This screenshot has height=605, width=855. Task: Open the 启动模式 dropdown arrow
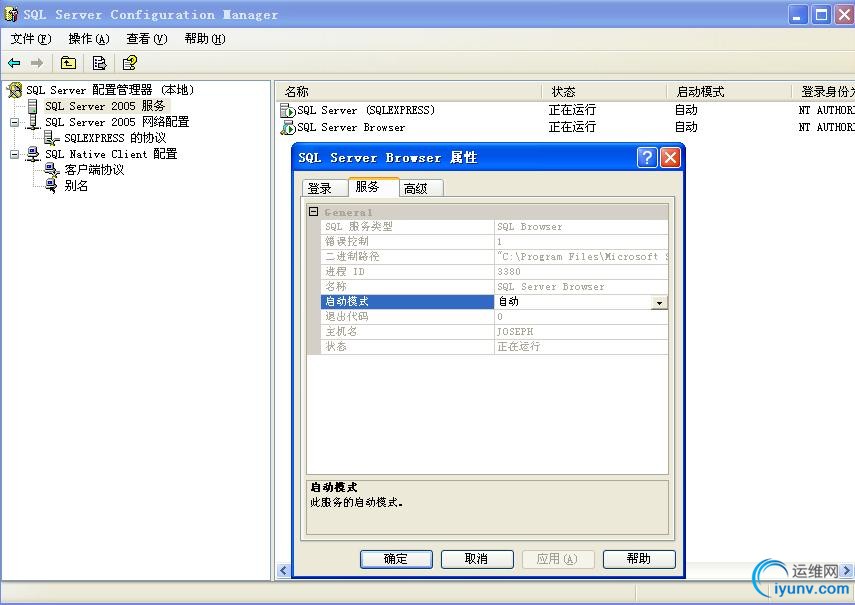tap(659, 302)
